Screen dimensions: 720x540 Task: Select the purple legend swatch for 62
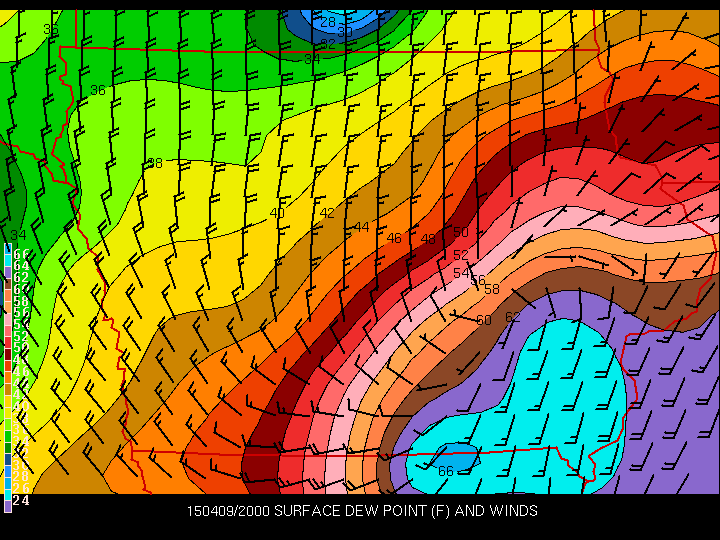pos(8,272)
